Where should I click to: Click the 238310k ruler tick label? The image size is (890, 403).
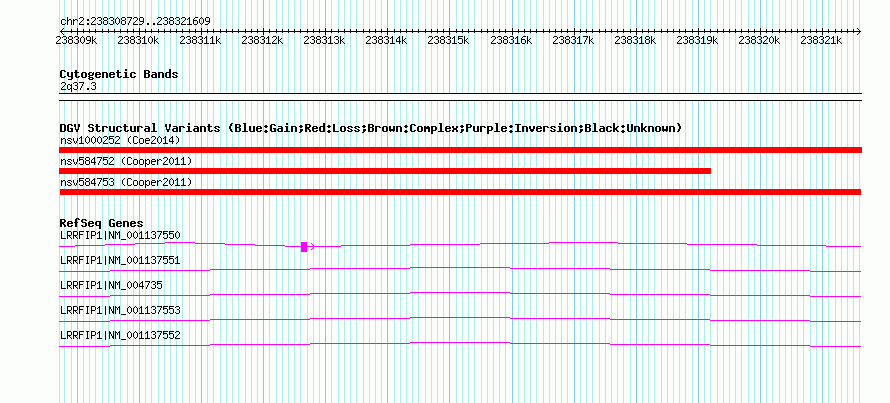(x=138, y=41)
